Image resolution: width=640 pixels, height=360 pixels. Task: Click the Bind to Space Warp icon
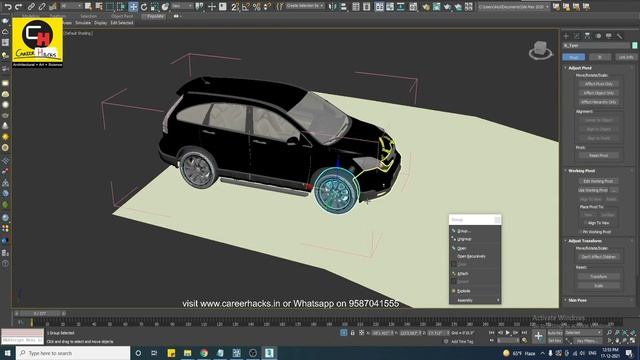[53, 7]
